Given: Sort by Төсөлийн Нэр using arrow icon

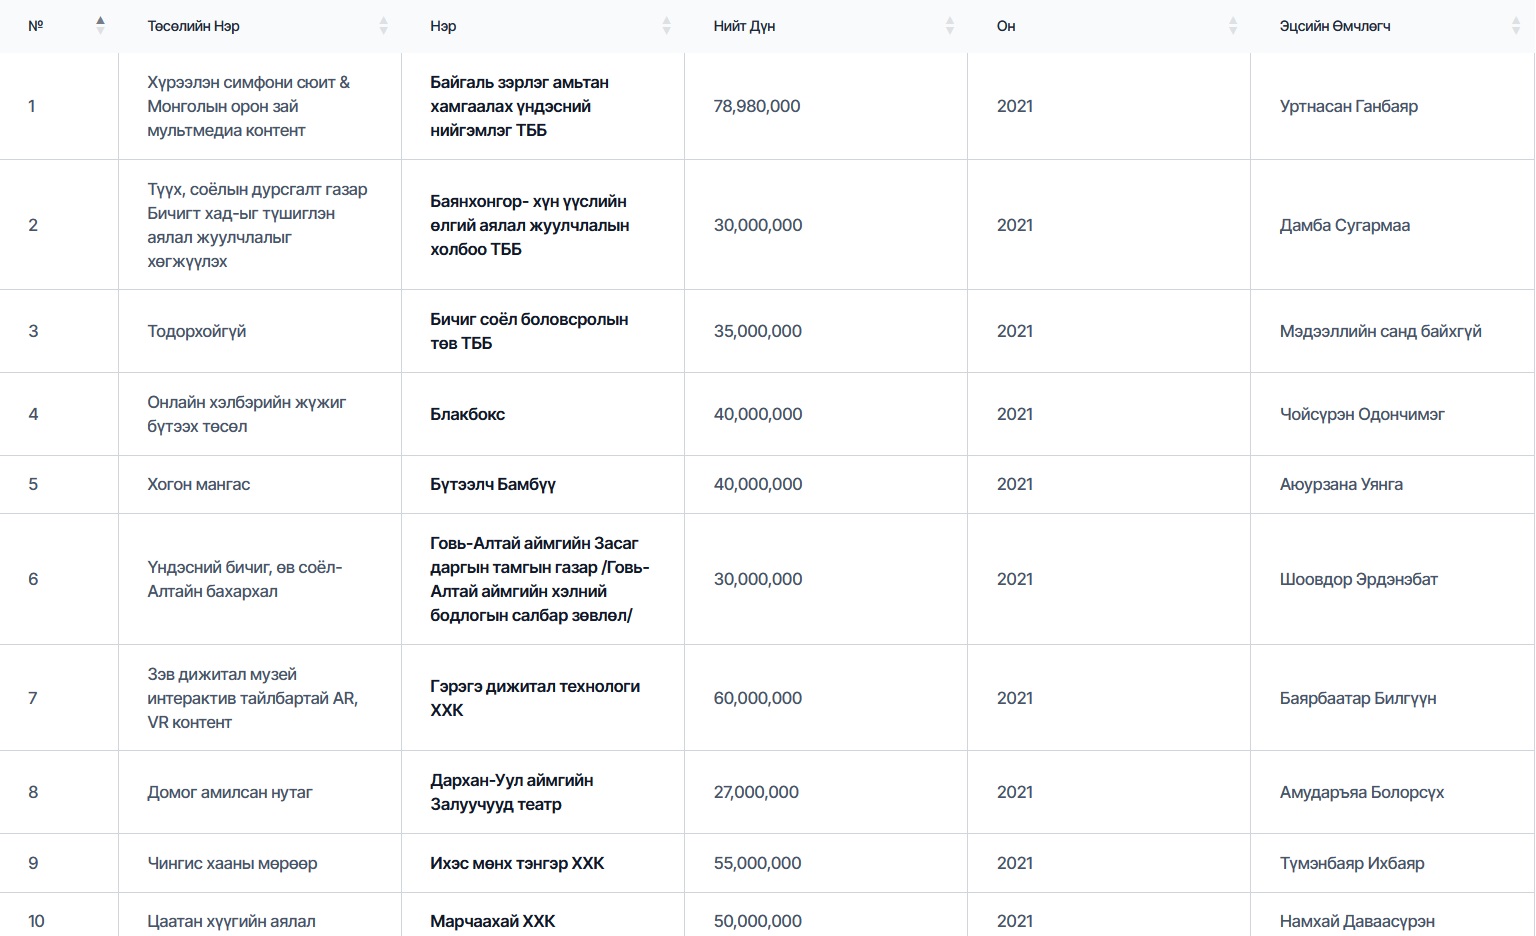Looking at the screenshot, I should point(383,26).
